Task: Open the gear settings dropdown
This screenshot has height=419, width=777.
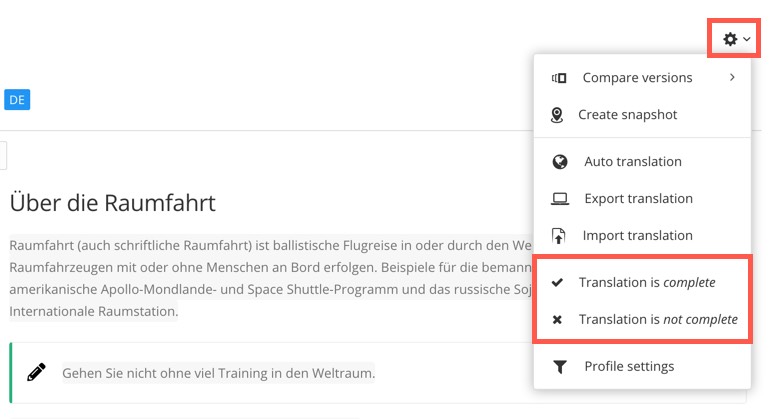Action: 736,40
